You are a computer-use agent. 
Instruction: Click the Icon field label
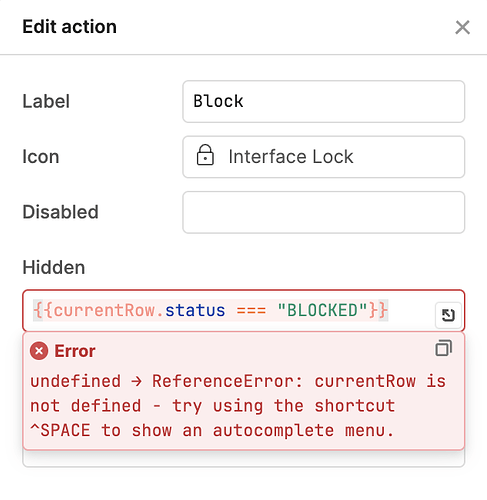[x=41, y=157]
